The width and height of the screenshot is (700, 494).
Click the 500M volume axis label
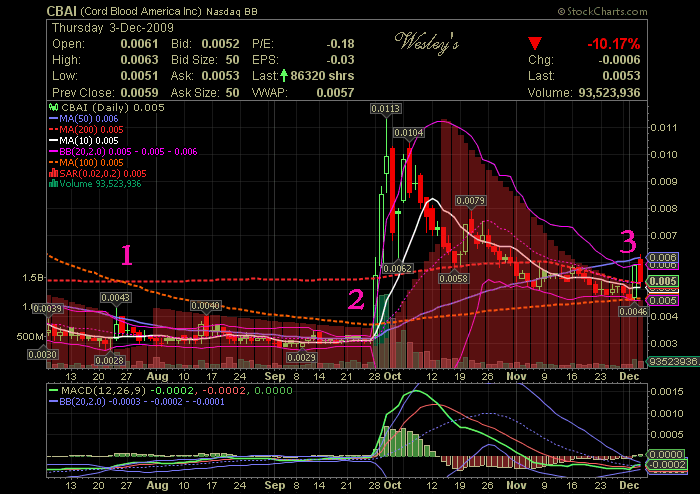30,336
